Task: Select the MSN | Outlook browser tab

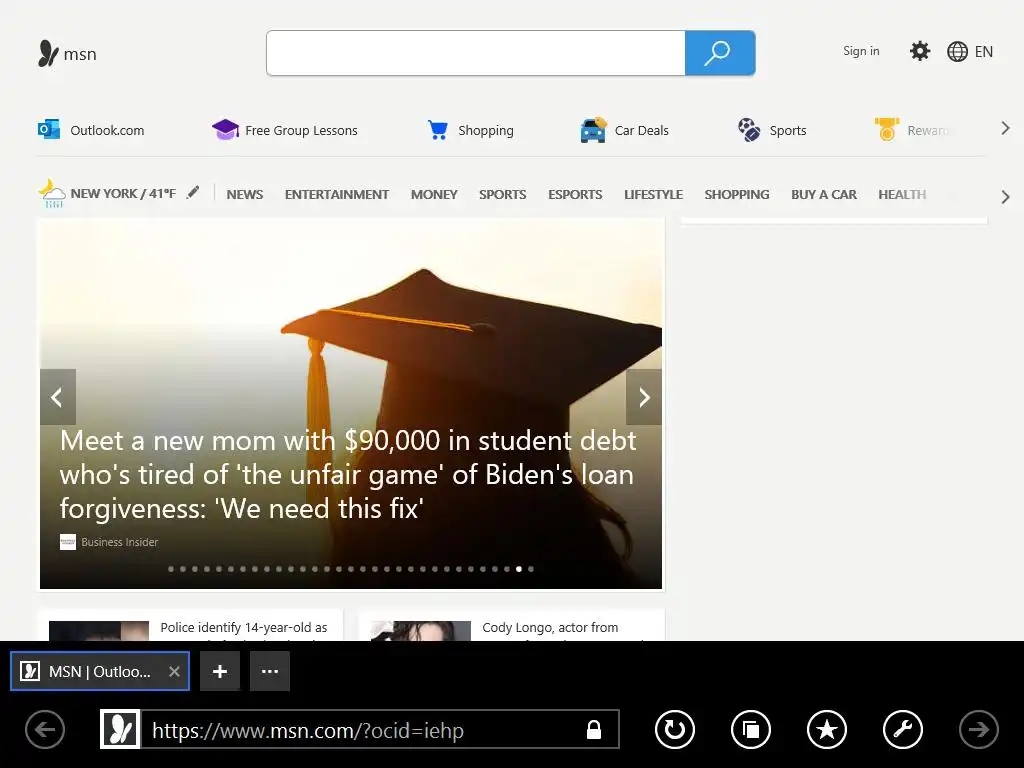Action: [100, 671]
